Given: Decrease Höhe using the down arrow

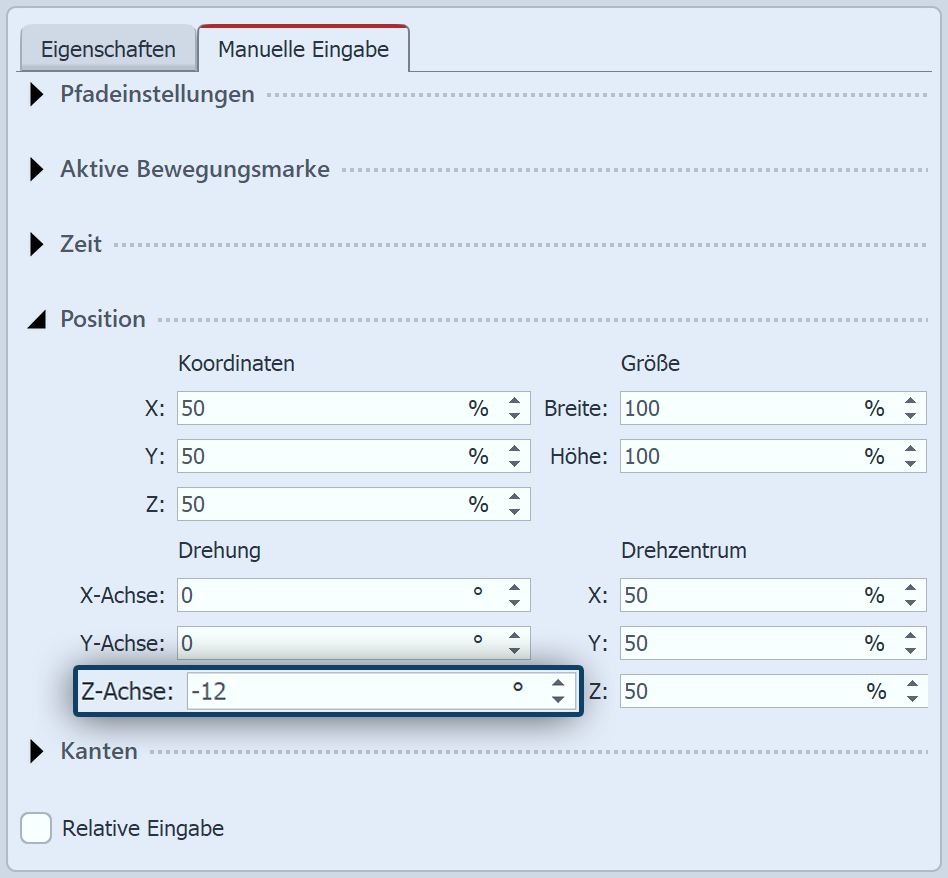Looking at the screenshot, I should (910, 464).
